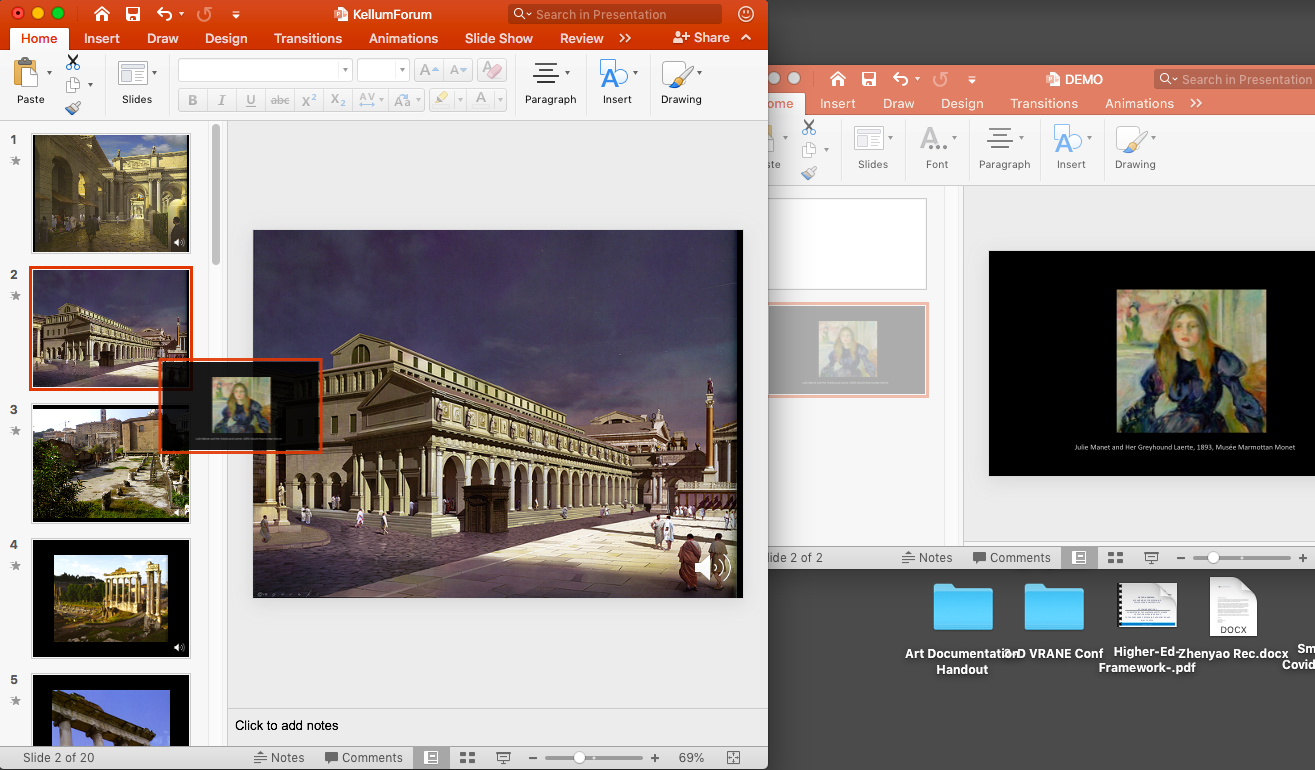The width and height of the screenshot is (1315, 770).
Task: Undo the last action in KellumForum
Action: pyautogui.click(x=165, y=14)
